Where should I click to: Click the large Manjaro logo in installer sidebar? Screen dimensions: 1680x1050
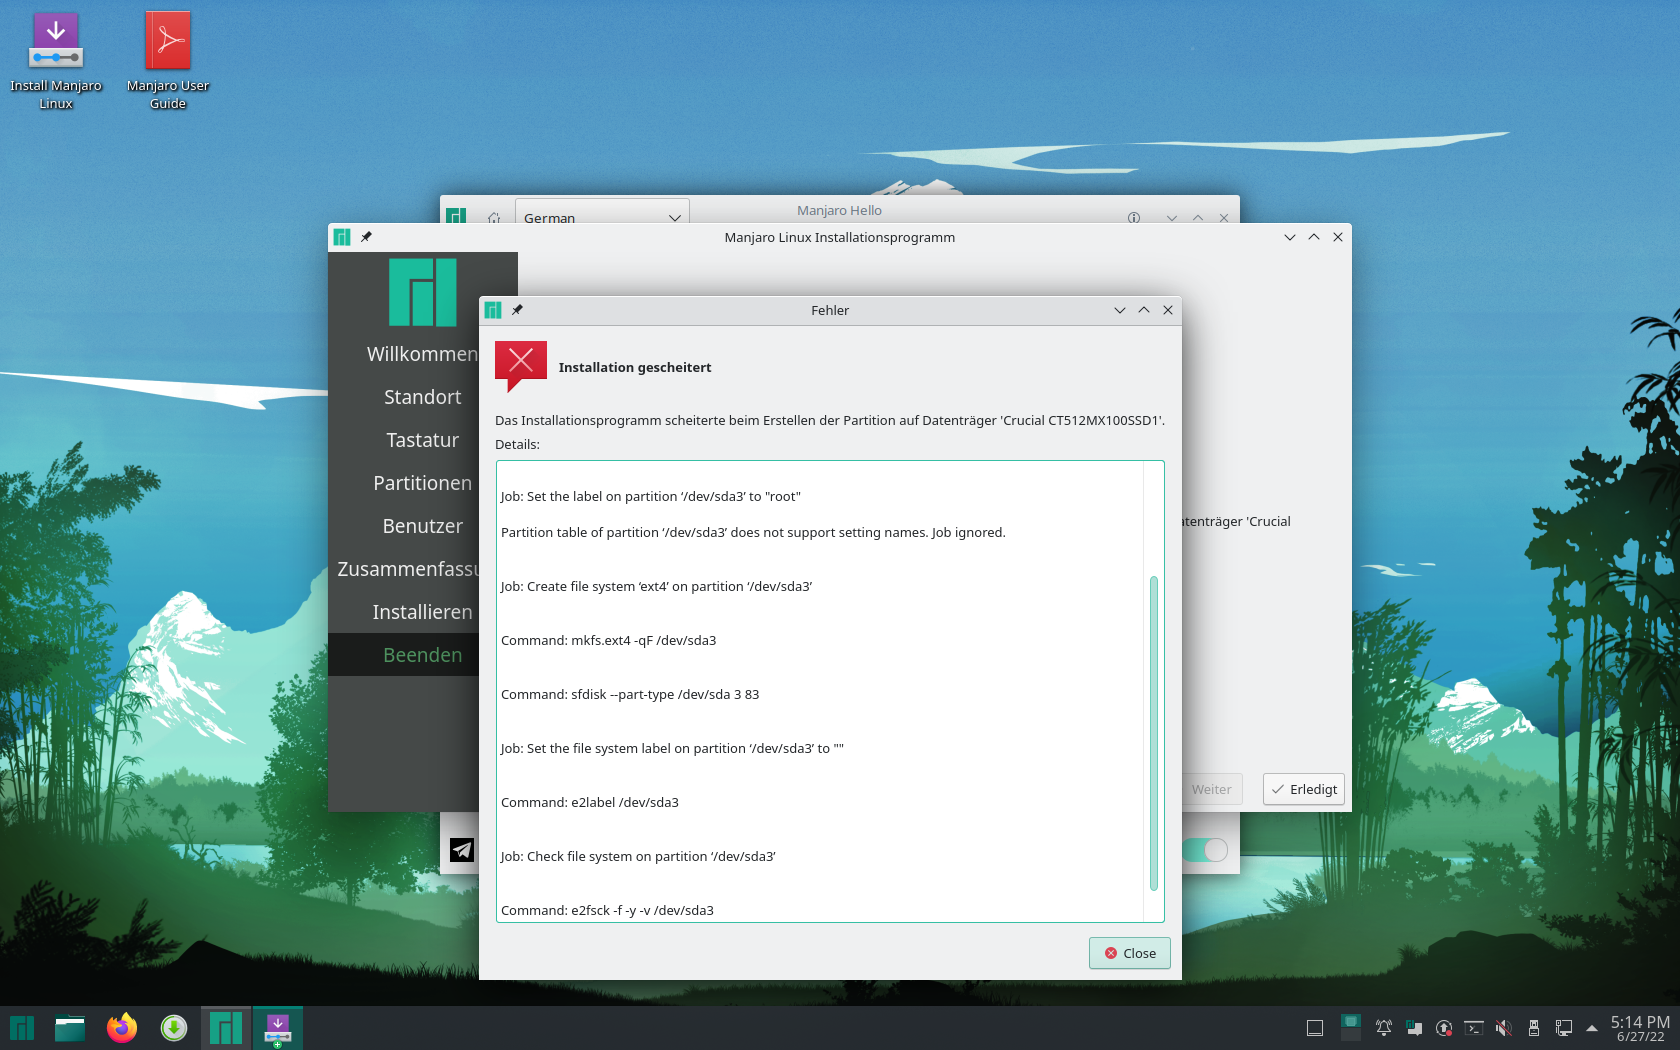coord(423,292)
